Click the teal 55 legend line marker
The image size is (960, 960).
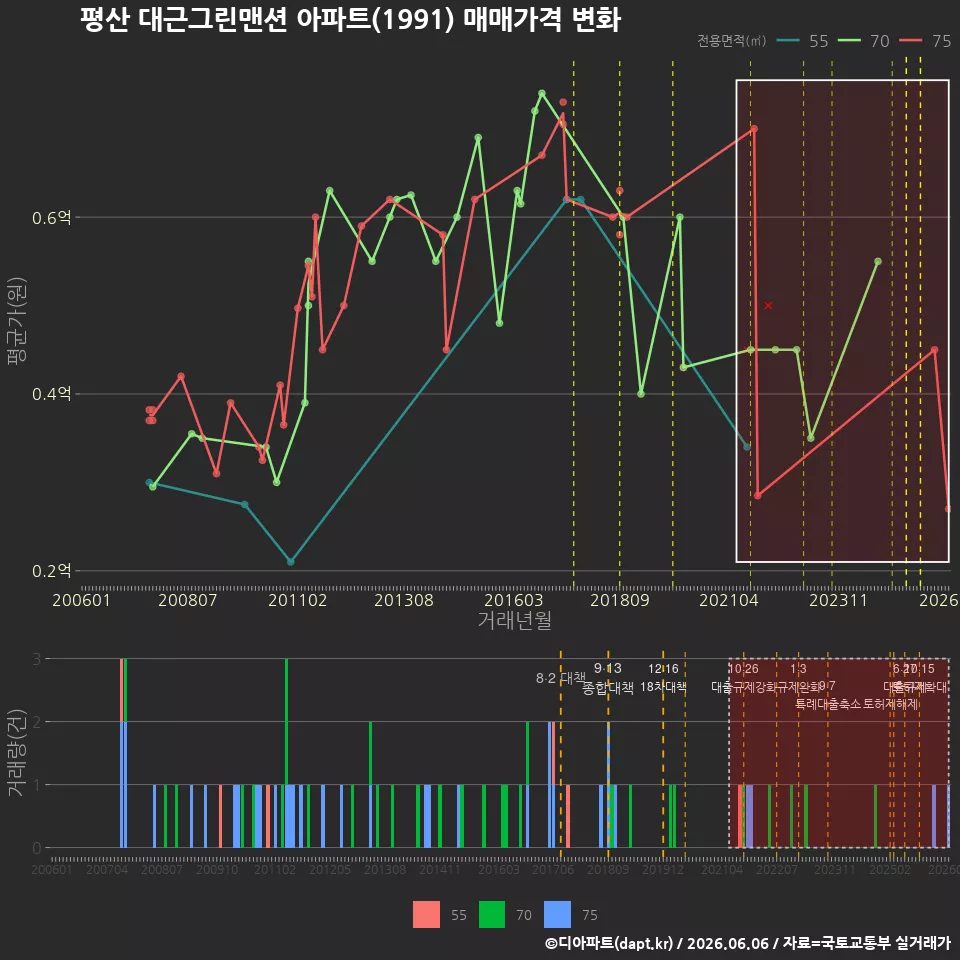click(788, 41)
